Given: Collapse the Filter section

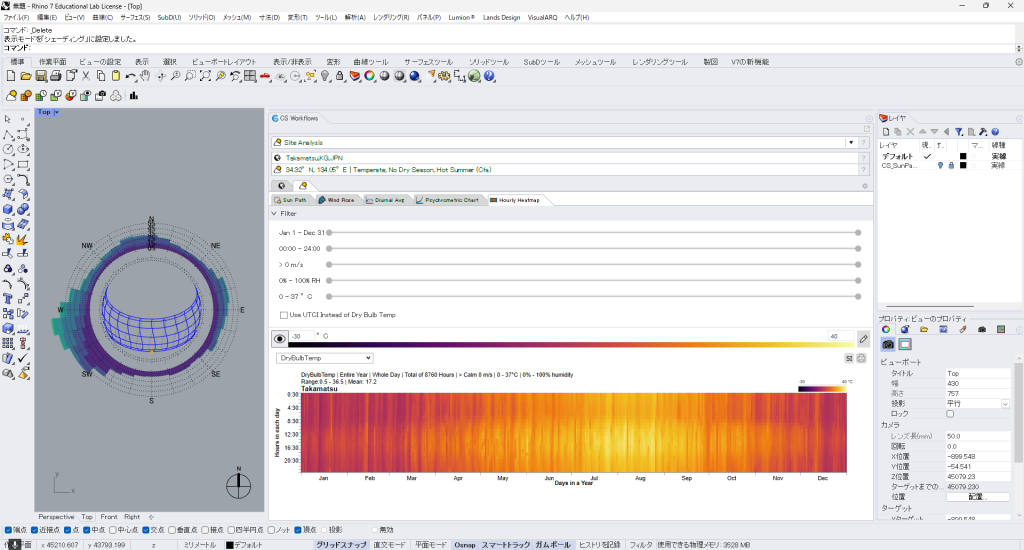Looking at the screenshot, I should tap(275, 213).
